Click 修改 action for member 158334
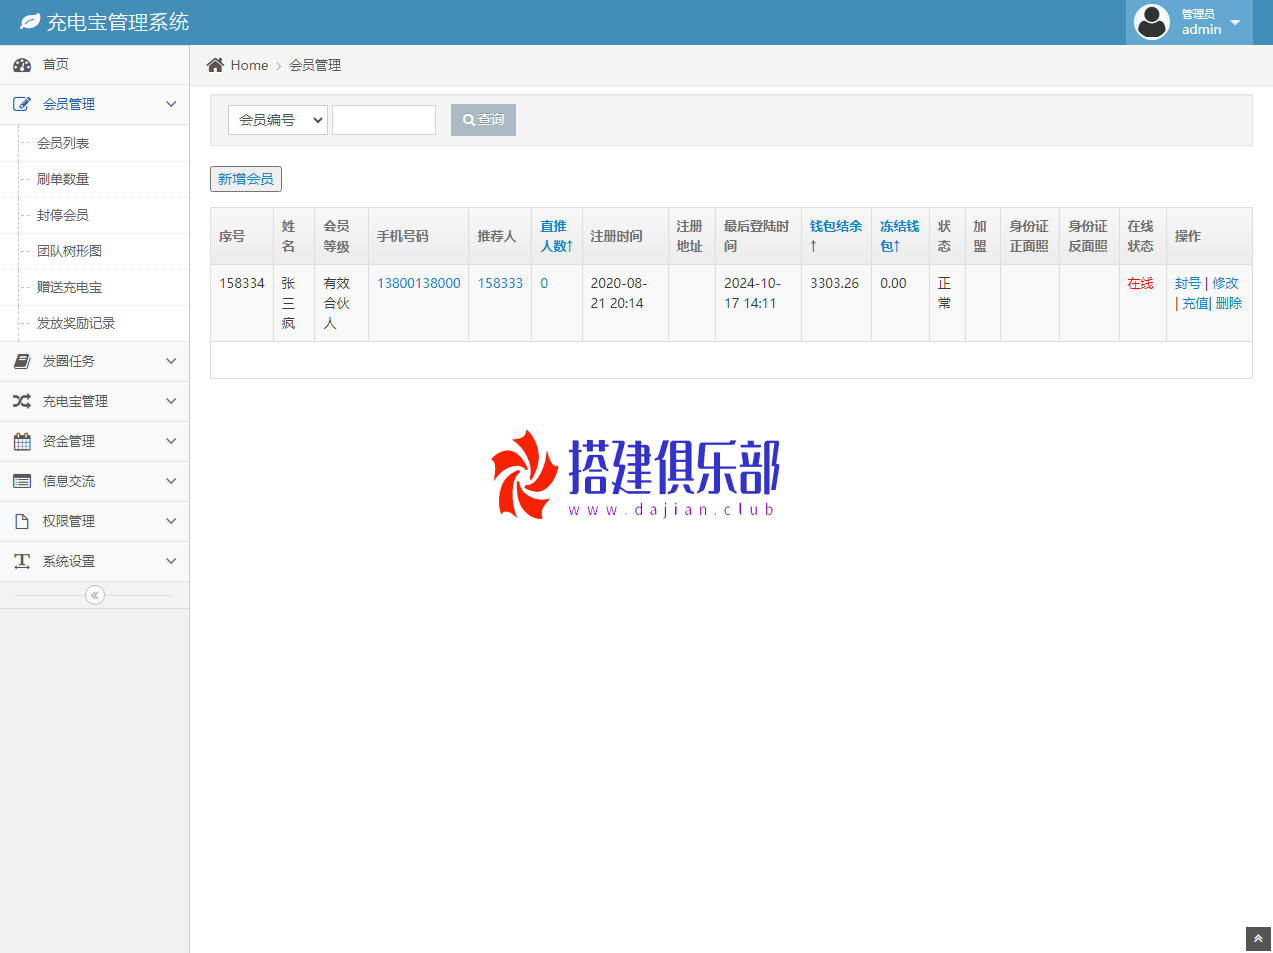Image resolution: width=1273 pixels, height=953 pixels. 1225,283
